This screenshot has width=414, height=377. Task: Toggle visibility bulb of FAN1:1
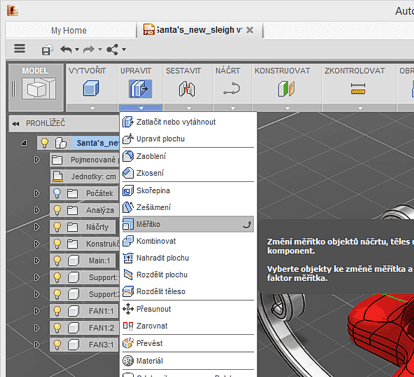click(57, 311)
